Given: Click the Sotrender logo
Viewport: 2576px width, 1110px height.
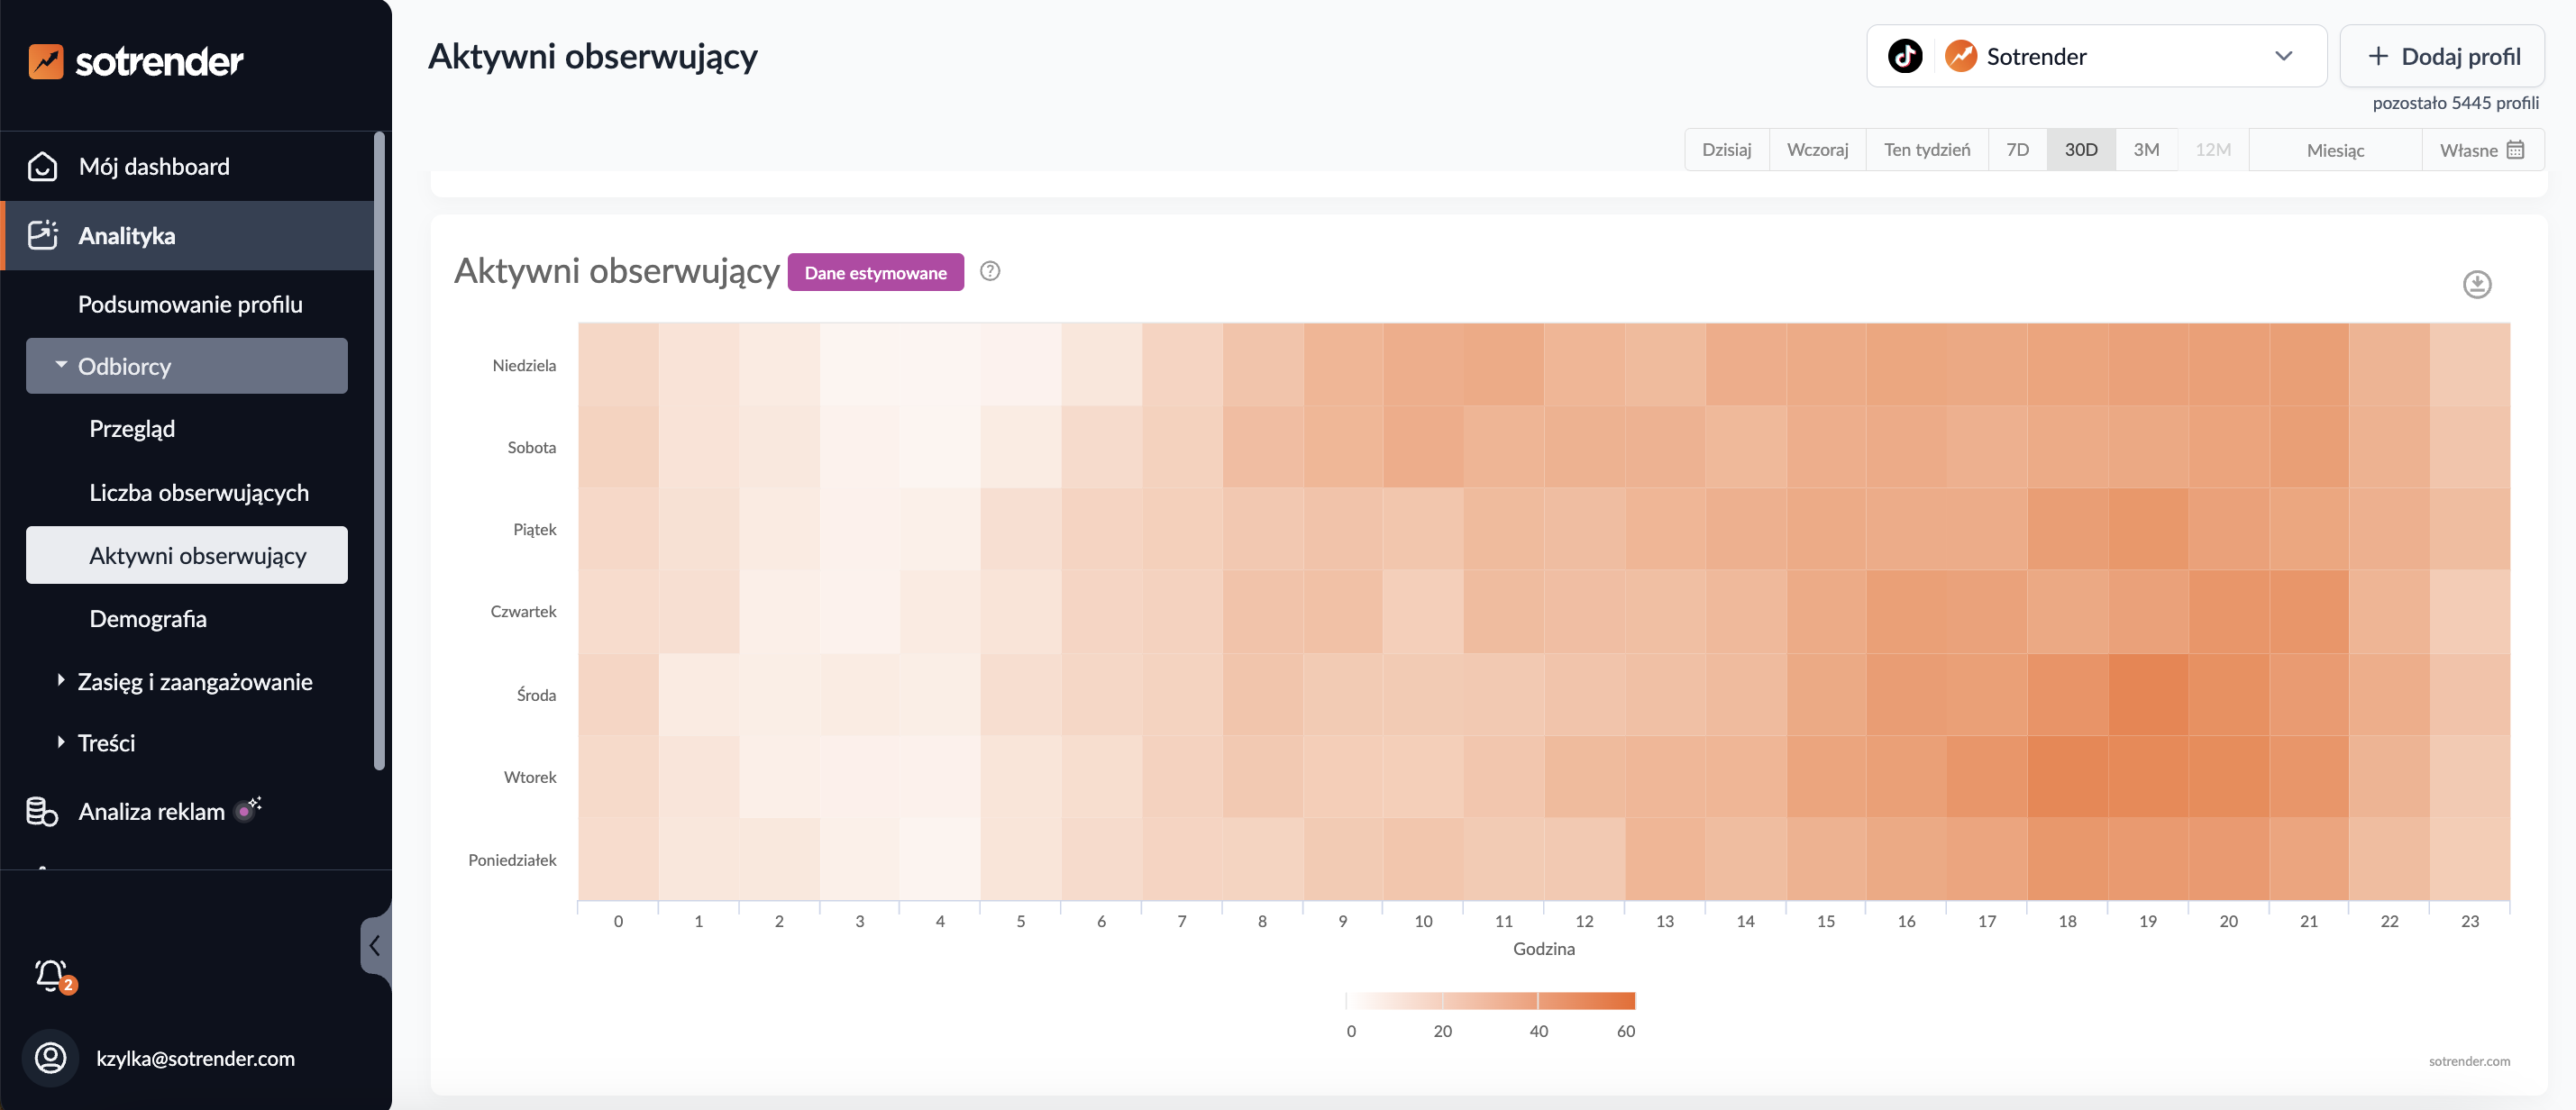Looking at the screenshot, I should click(x=136, y=61).
